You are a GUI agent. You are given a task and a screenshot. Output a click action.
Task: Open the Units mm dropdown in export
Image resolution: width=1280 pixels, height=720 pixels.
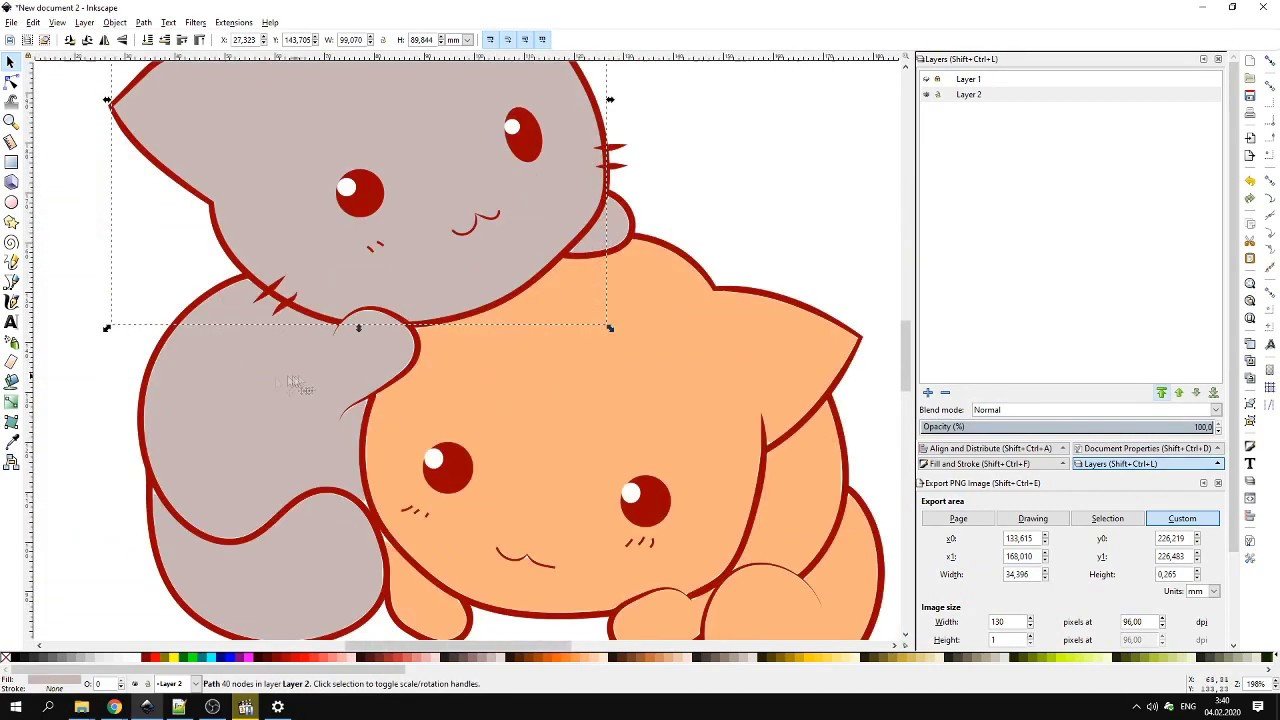(1200, 592)
